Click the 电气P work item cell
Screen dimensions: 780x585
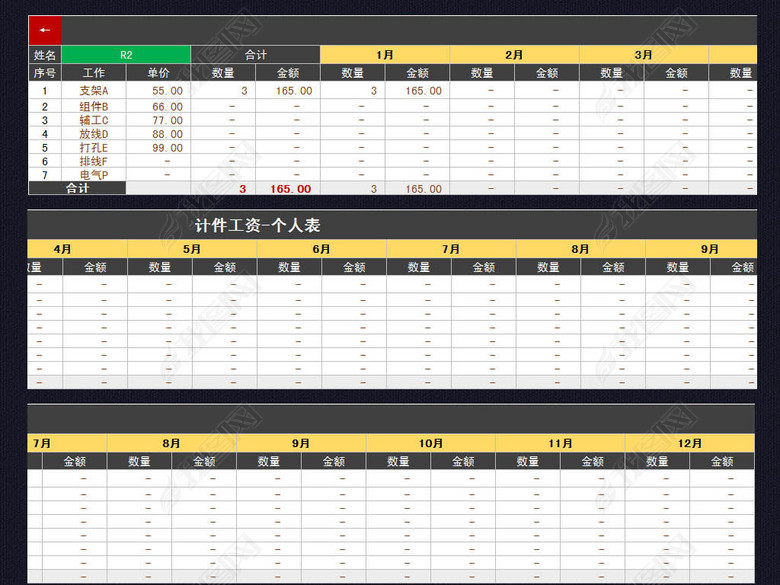[x=94, y=175]
